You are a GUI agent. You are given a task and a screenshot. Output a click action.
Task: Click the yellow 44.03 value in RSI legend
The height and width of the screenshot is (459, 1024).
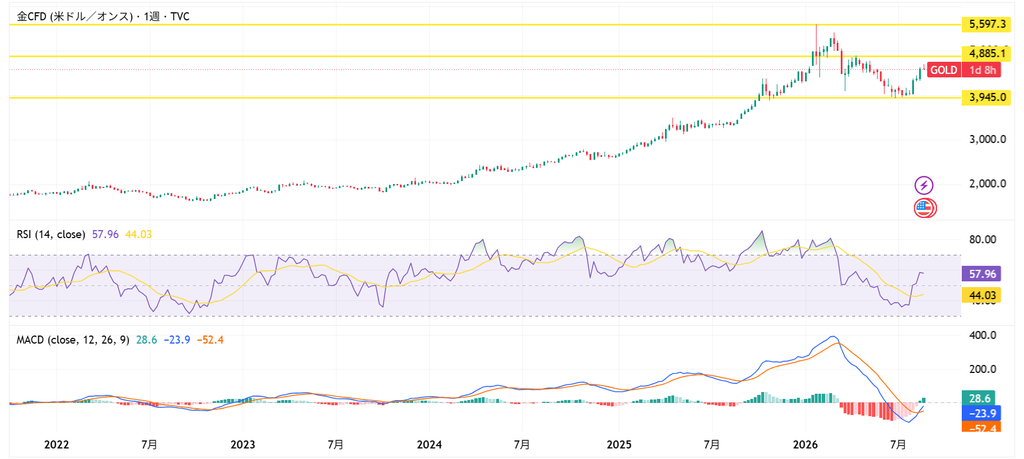[138, 234]
